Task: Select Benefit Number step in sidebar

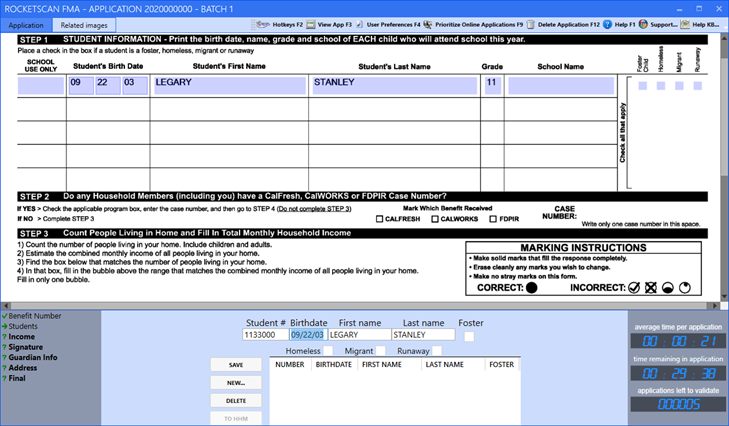Action: pyautogui.click(x=34, y=316)
